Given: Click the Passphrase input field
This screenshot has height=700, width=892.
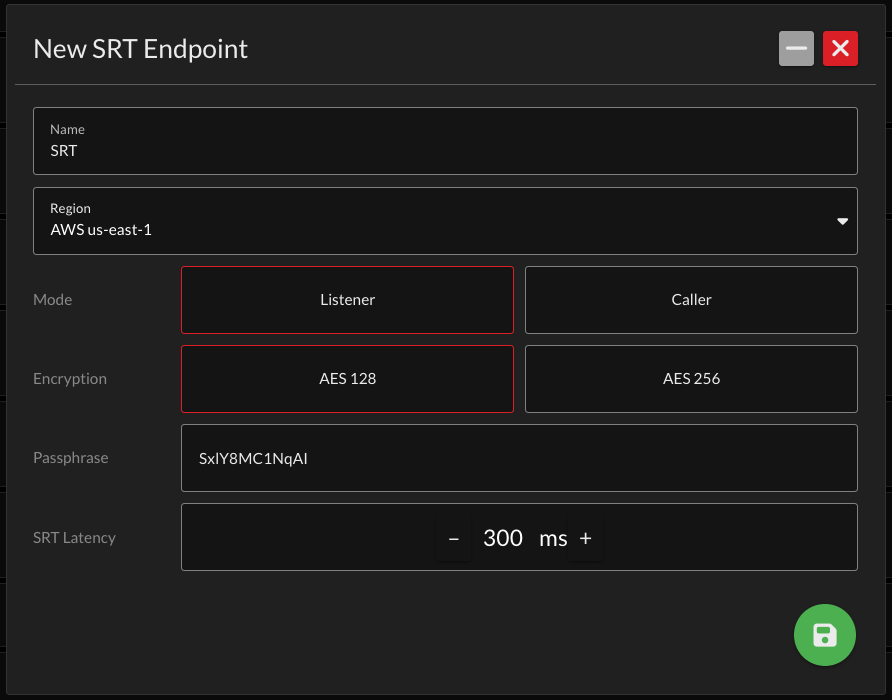Looking at the screenshot, I should click(519, 458).
